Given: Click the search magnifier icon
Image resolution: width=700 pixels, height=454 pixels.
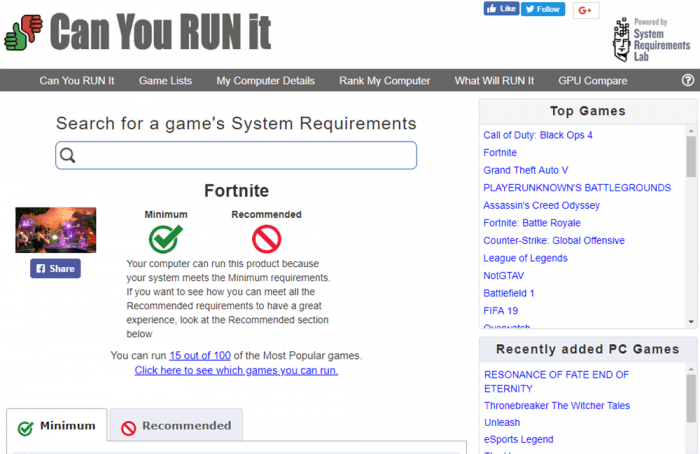Looking at the screenshot, I should [x=68, y=155].
